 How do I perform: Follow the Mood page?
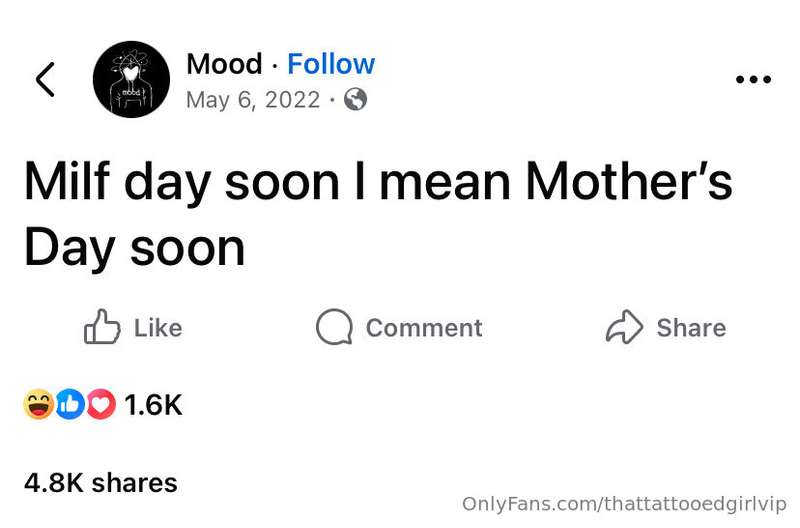[x=331, y=64]
